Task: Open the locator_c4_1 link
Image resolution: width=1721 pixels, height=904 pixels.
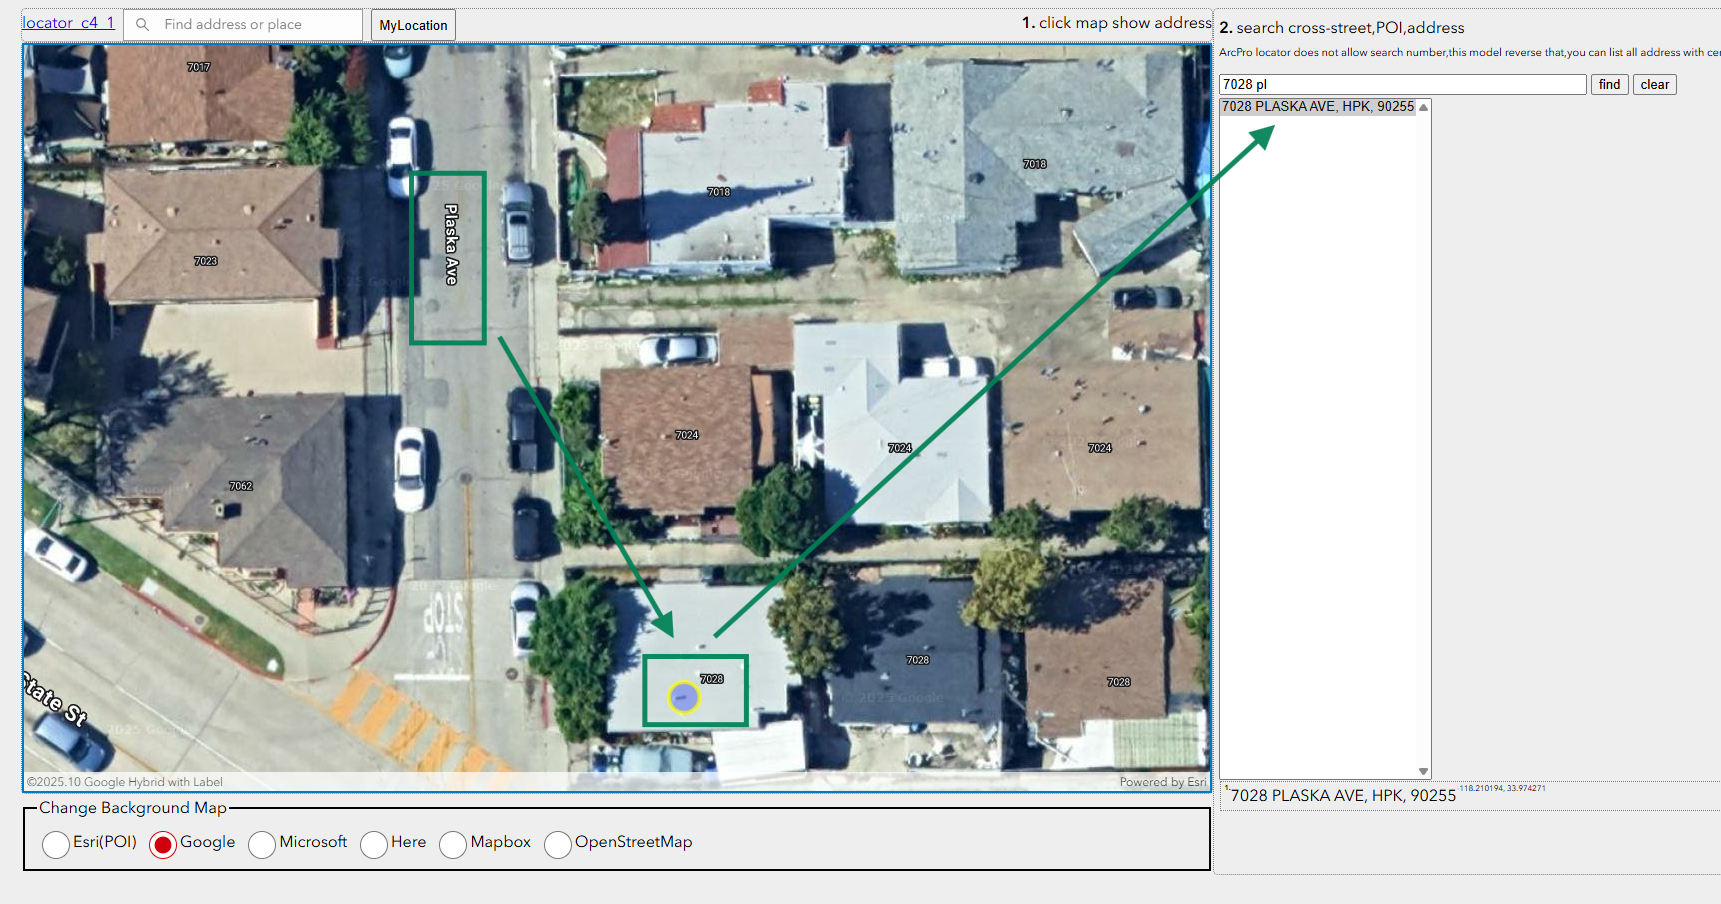Action: tap(68, 23)
